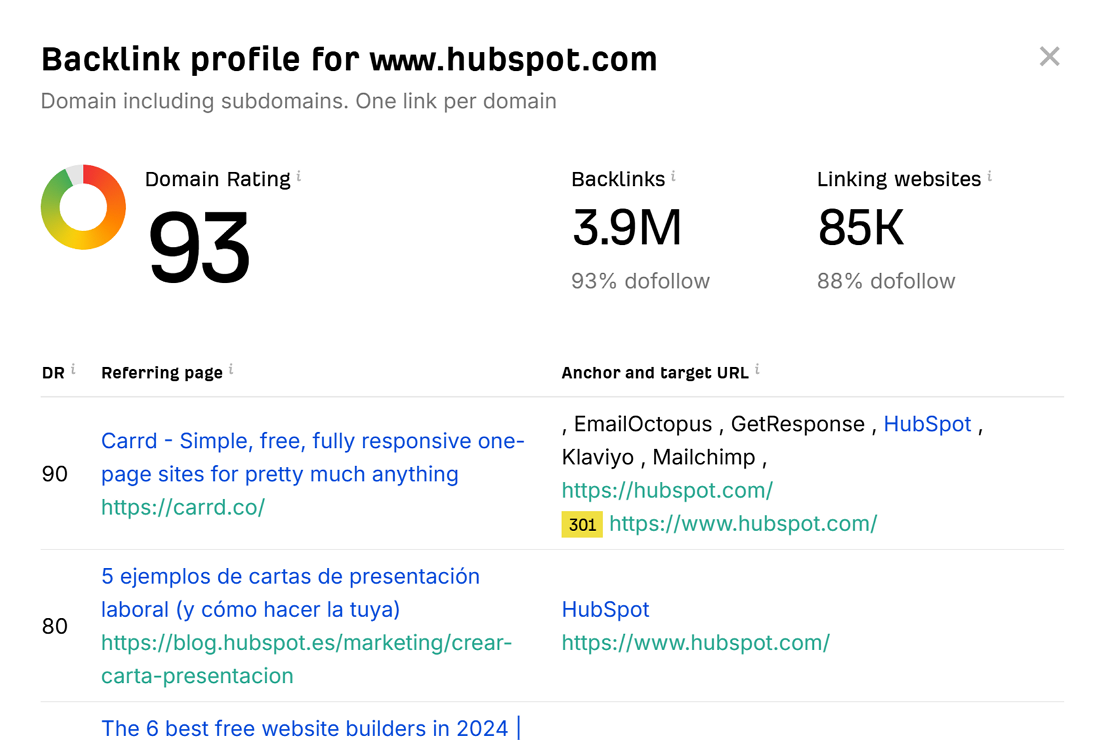Click the 'Referring page' column header
The image size is (1100, 740).
pyautogui.click(x=162, y=373)
